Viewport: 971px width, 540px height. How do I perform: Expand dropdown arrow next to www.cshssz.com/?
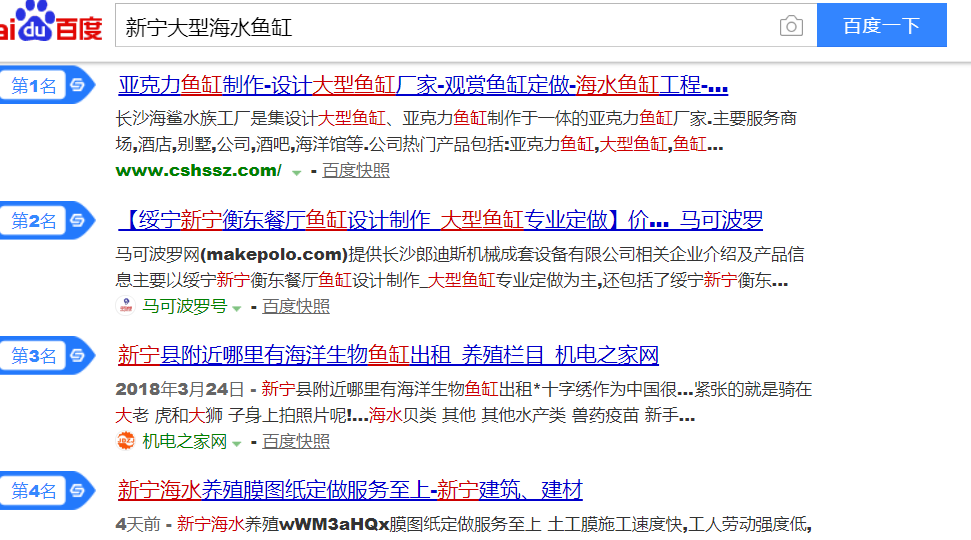pos(297,172)
